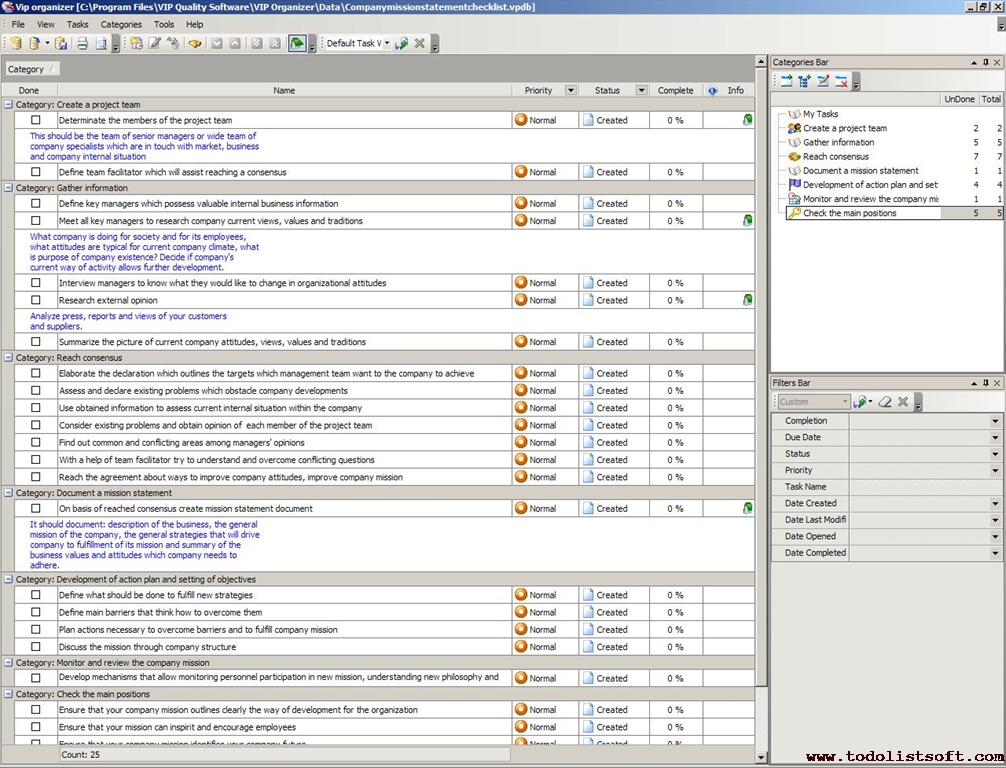
Task: Check Done box for Research external opinion
Action: coord(36,300)
